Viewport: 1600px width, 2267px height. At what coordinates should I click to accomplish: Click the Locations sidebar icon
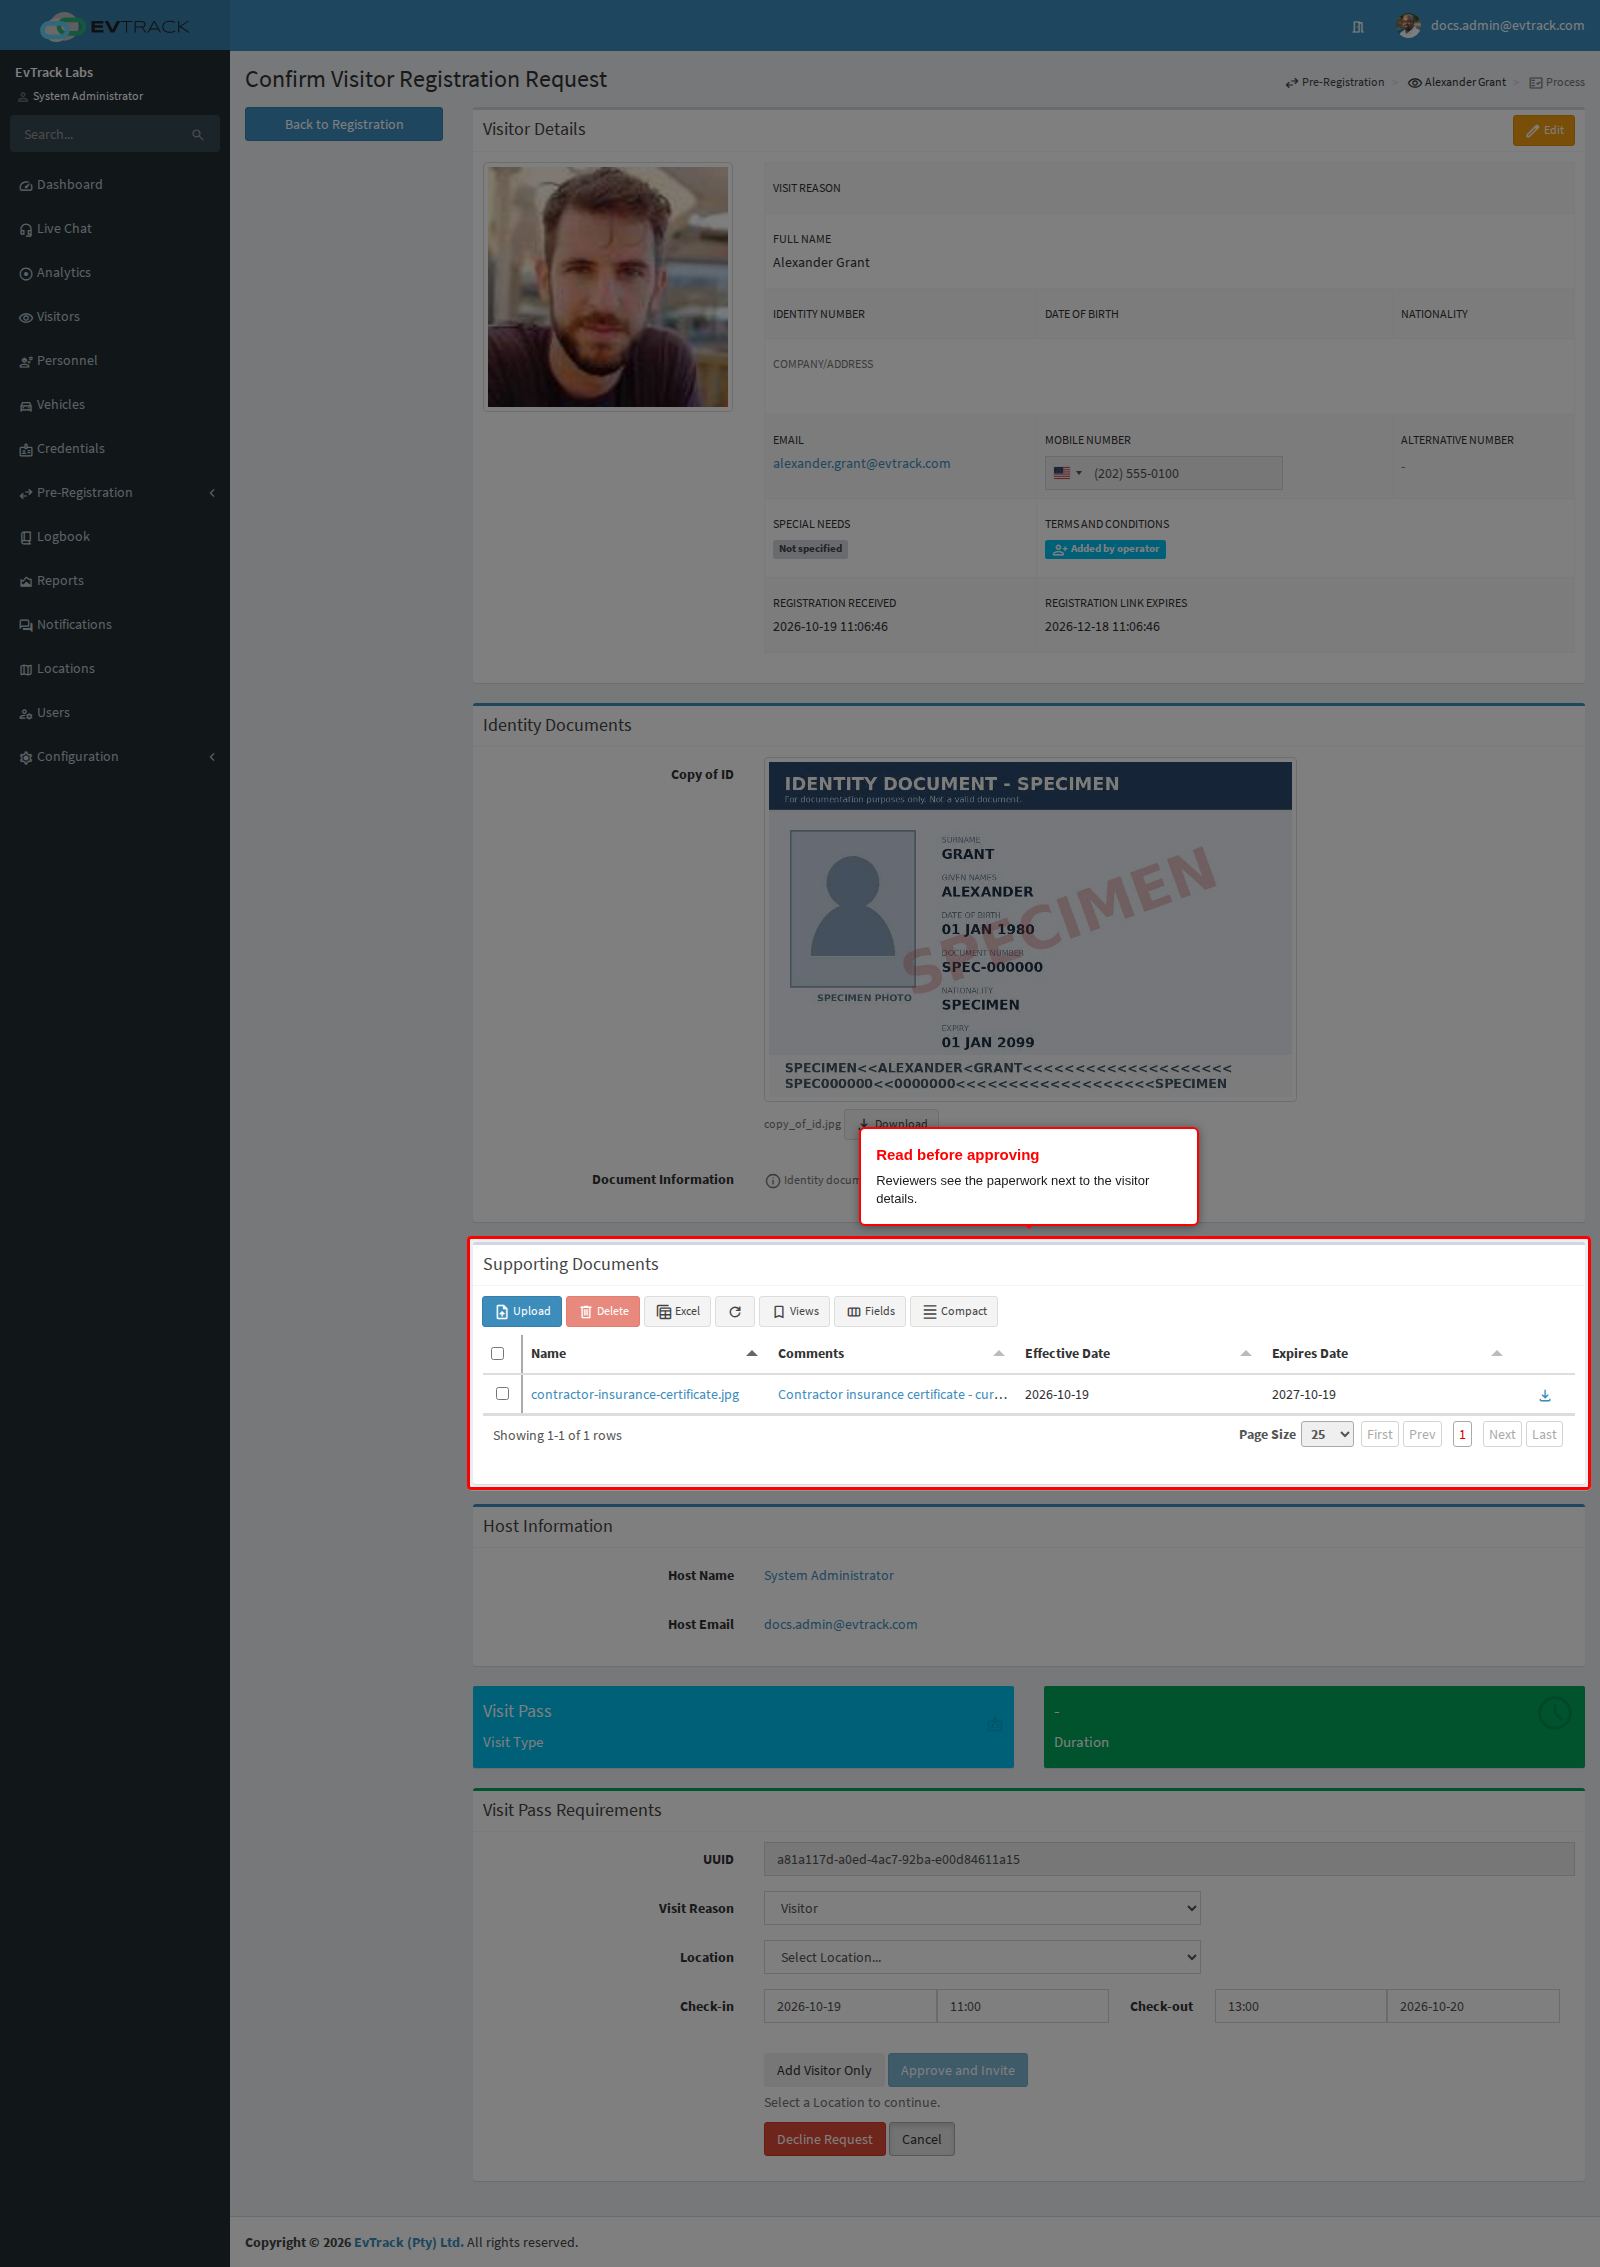[x=26, y=670]
